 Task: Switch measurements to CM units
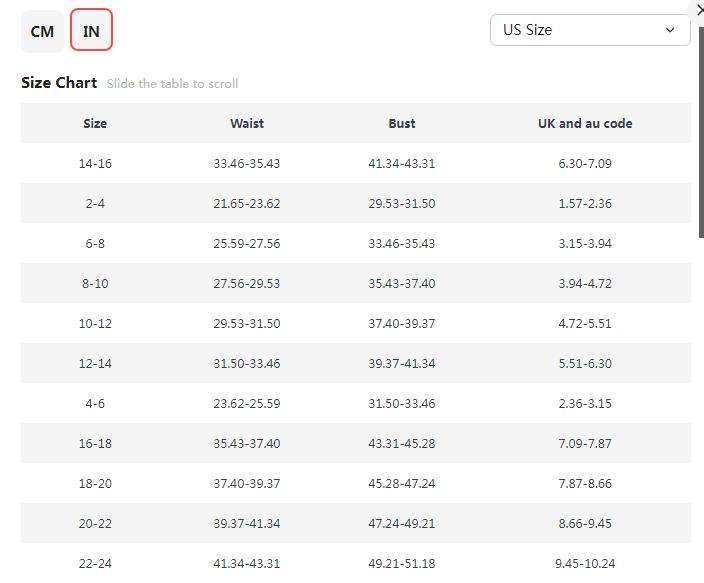coord(42,31)
